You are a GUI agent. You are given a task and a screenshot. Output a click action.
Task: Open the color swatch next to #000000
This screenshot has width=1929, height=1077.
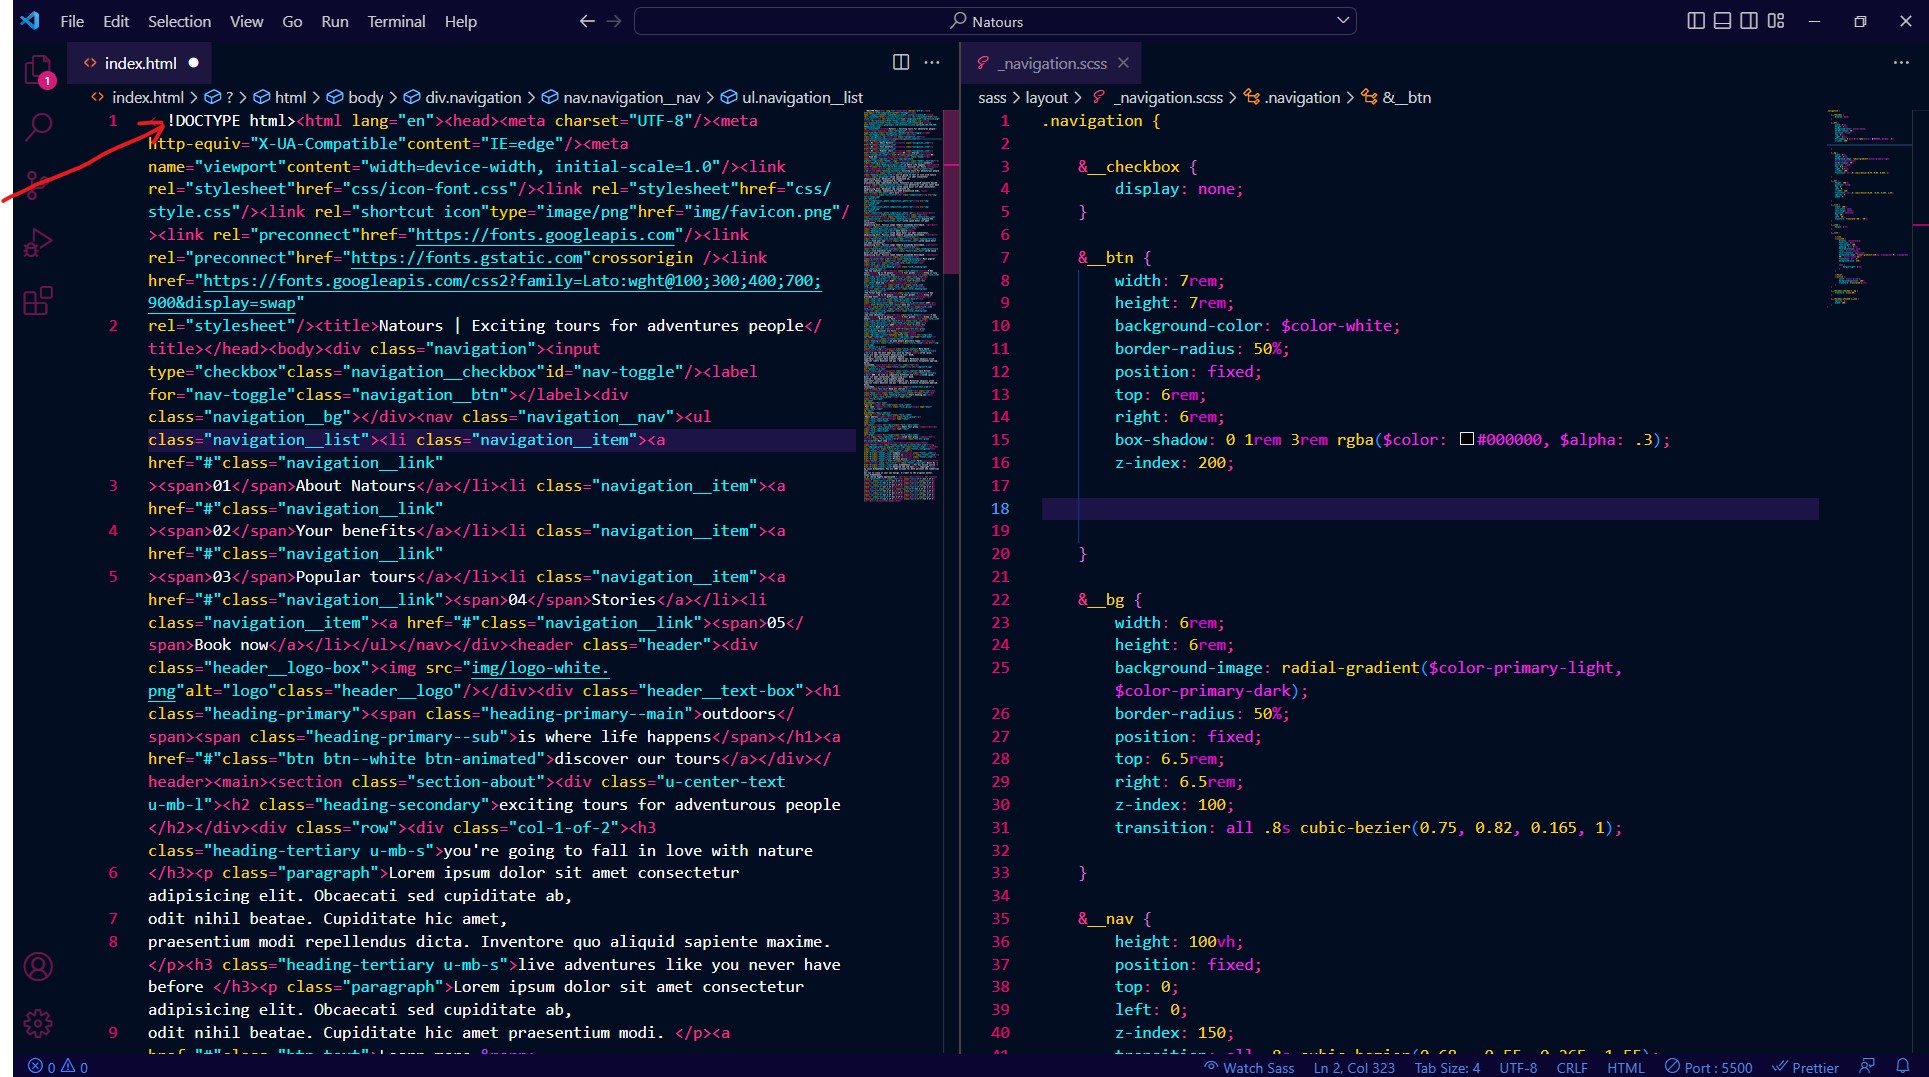(x=1466, y=439)
